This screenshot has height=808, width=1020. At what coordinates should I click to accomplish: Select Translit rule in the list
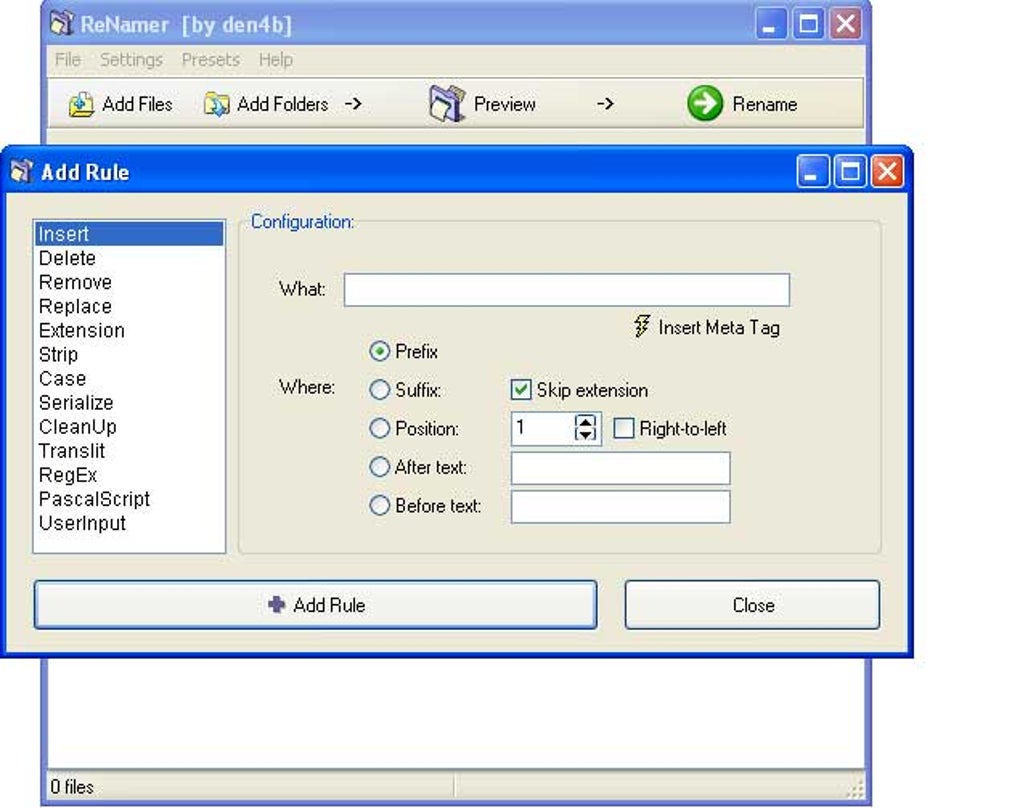129,451
